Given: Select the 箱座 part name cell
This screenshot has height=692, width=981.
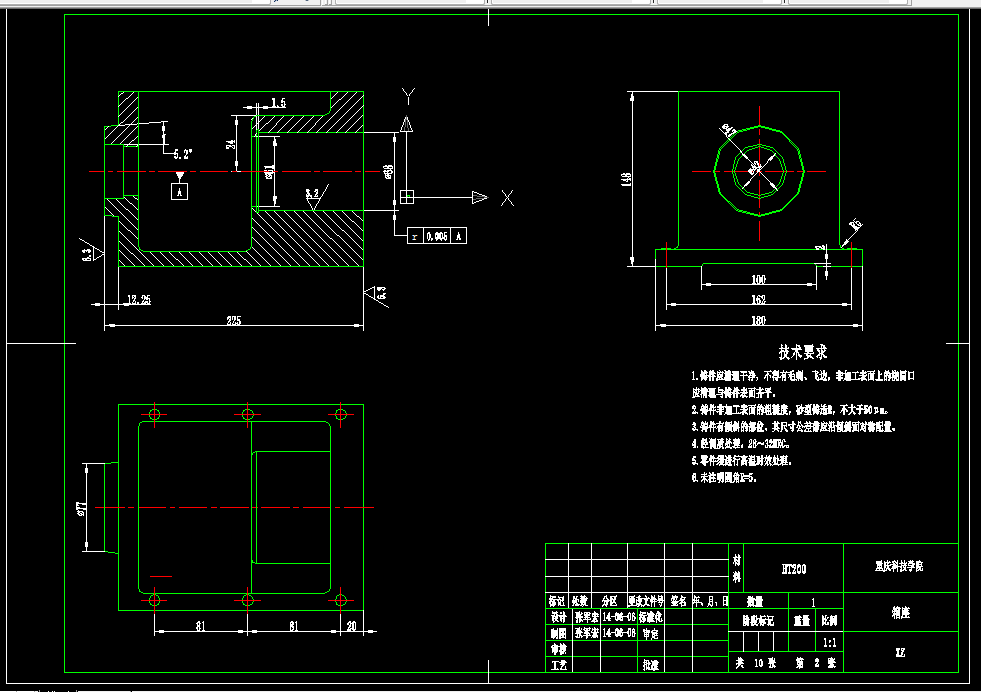Looking at the screenshot, I should point(900,613).
